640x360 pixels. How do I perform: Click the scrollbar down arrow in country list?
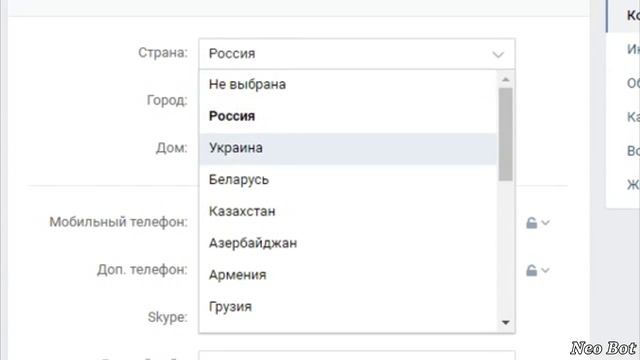(505, 323)
